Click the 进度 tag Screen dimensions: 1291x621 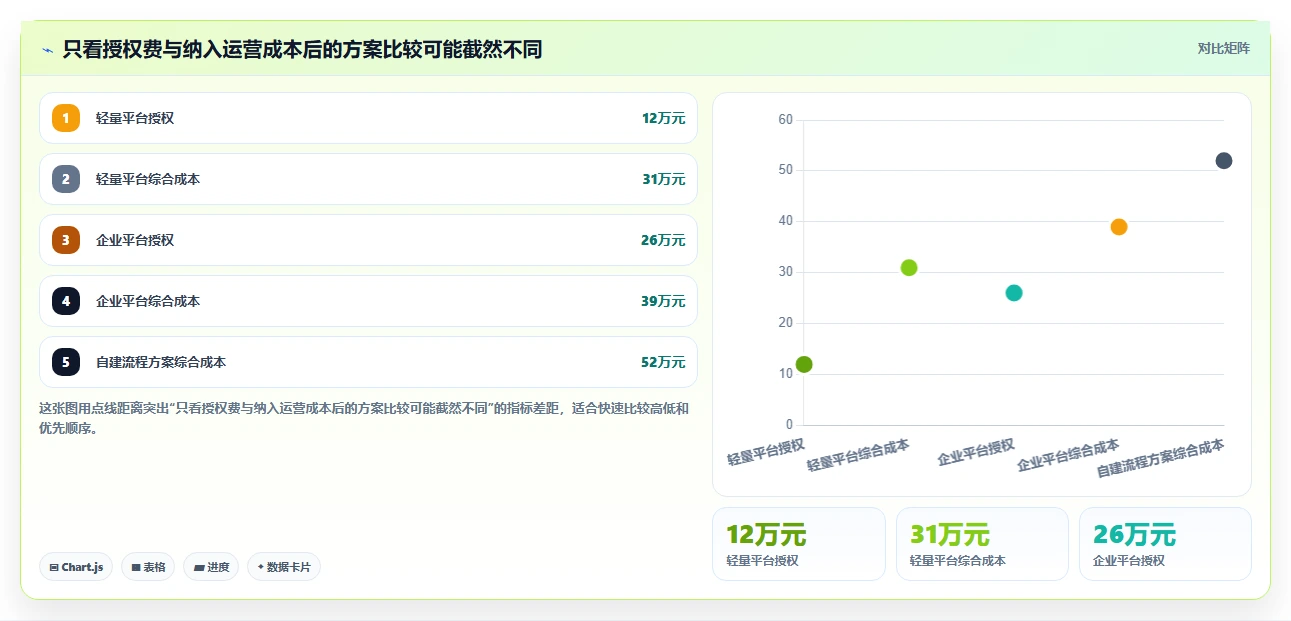coord(211,567)
